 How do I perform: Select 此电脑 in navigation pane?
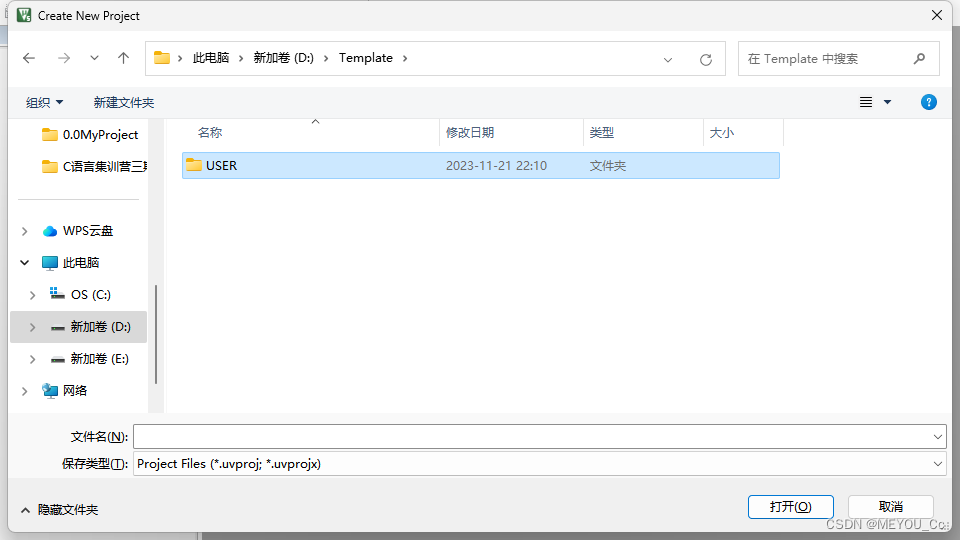click(x=70, y=263)
